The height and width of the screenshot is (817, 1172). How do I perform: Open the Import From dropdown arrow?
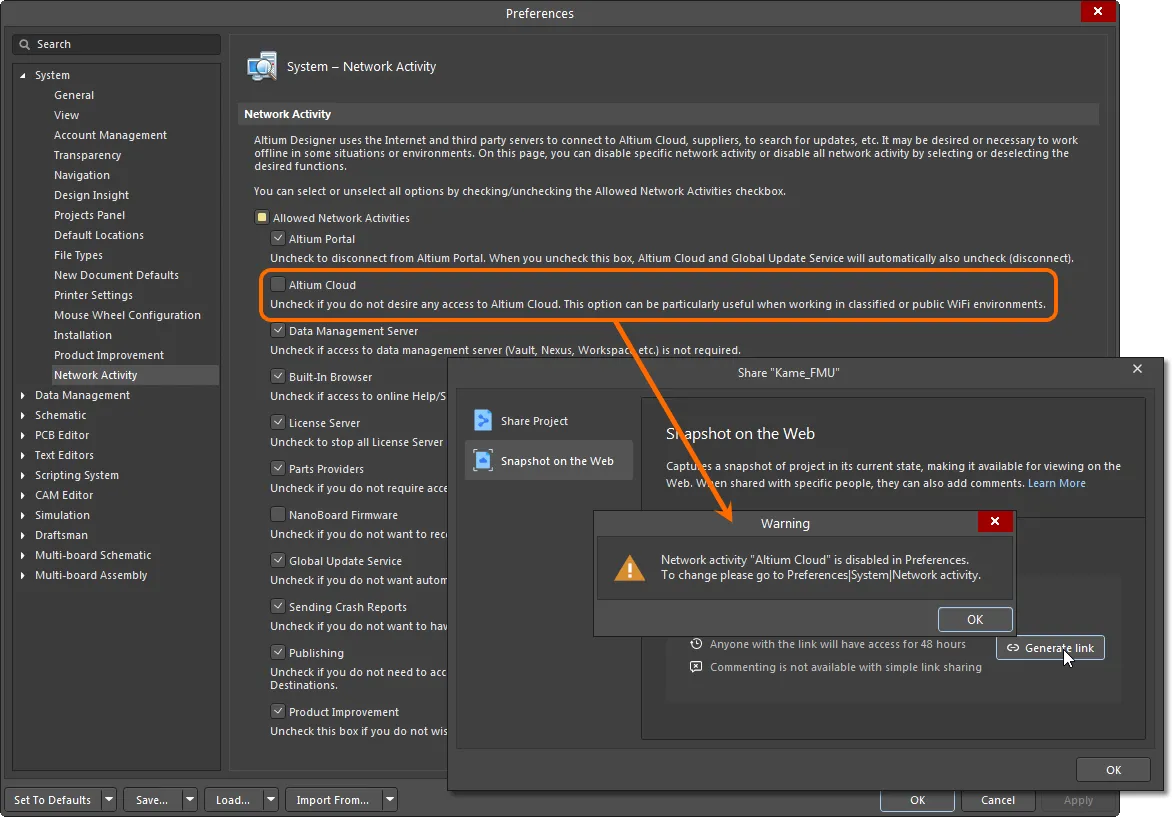coord(389,799)
